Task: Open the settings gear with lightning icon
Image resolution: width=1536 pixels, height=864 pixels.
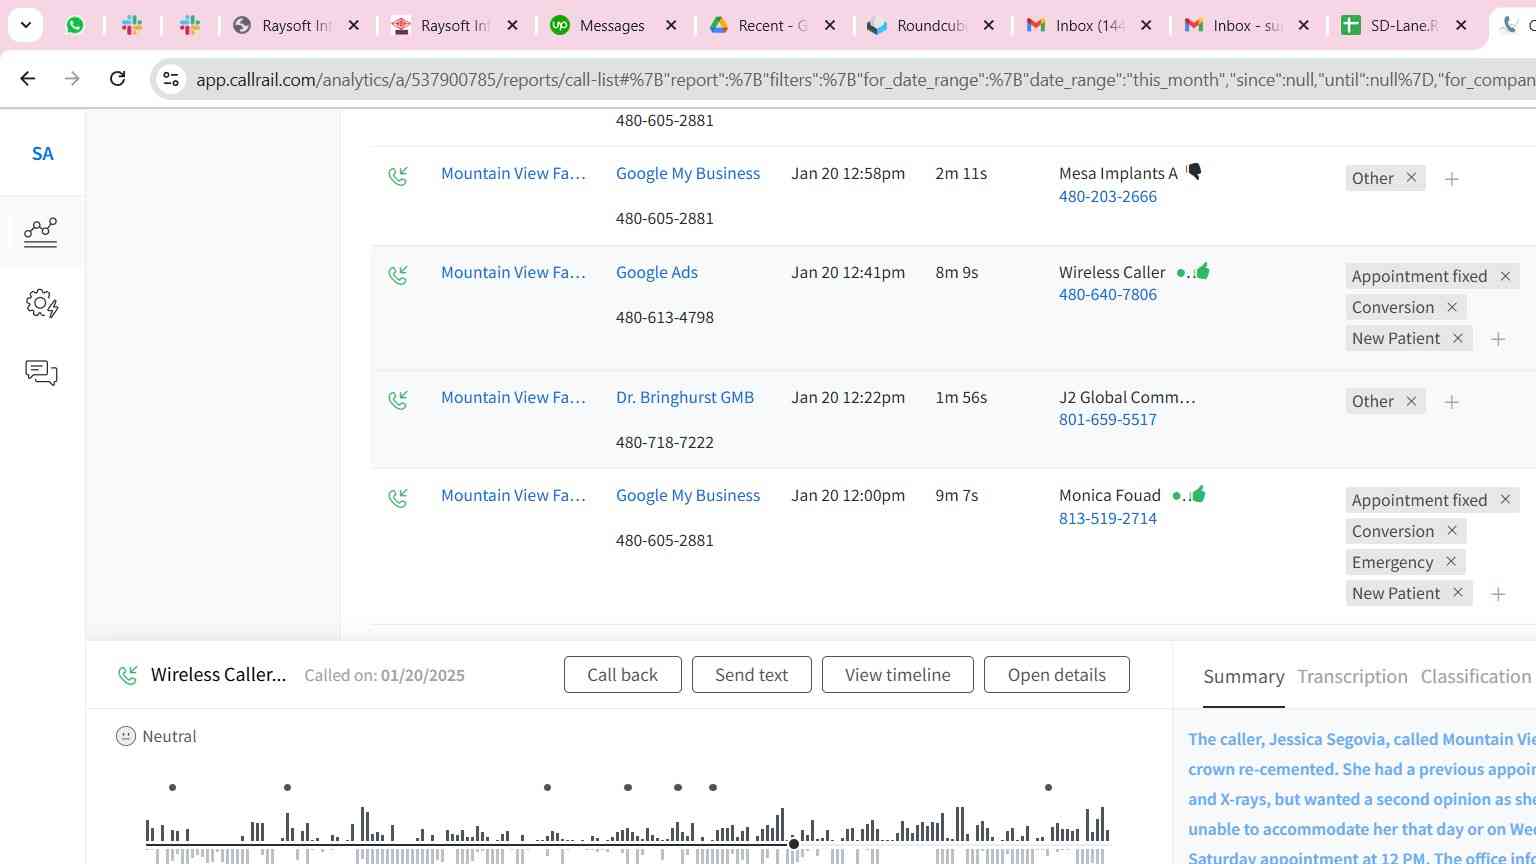Action: [x=41, y=303]
